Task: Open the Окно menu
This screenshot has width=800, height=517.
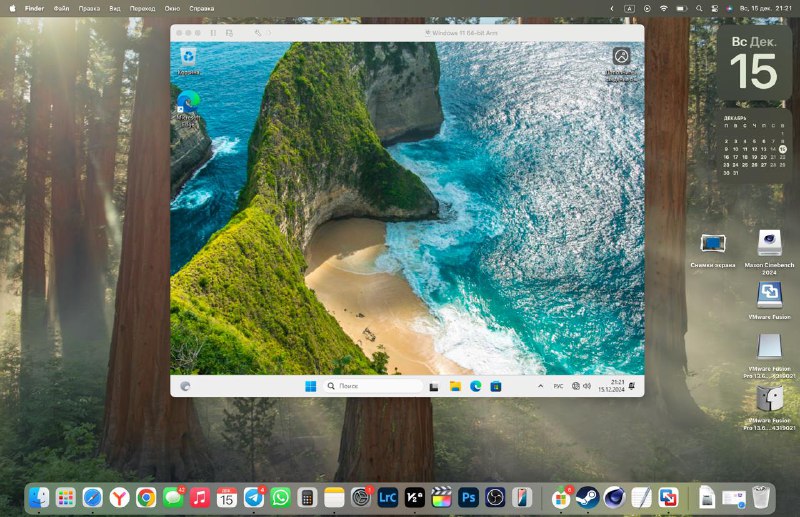Action: click(x=172, y=8)
